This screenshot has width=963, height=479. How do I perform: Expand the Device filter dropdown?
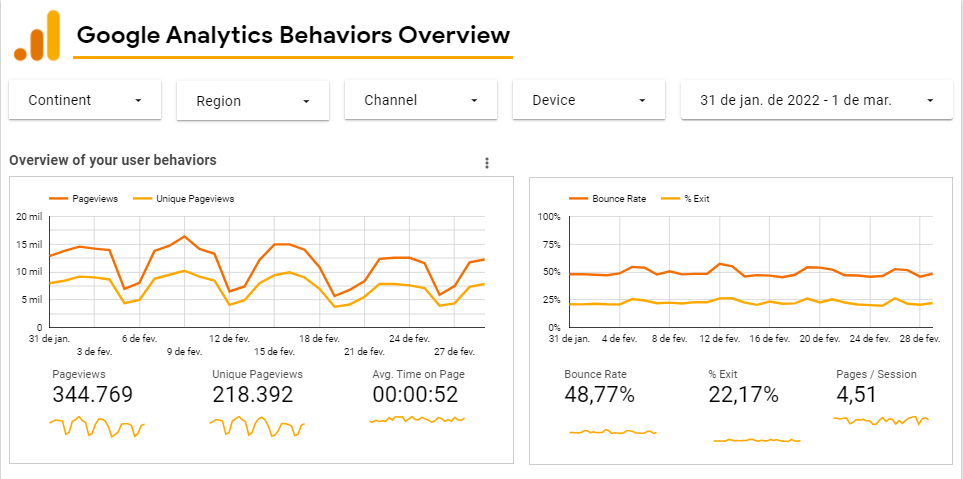(589, 100)
